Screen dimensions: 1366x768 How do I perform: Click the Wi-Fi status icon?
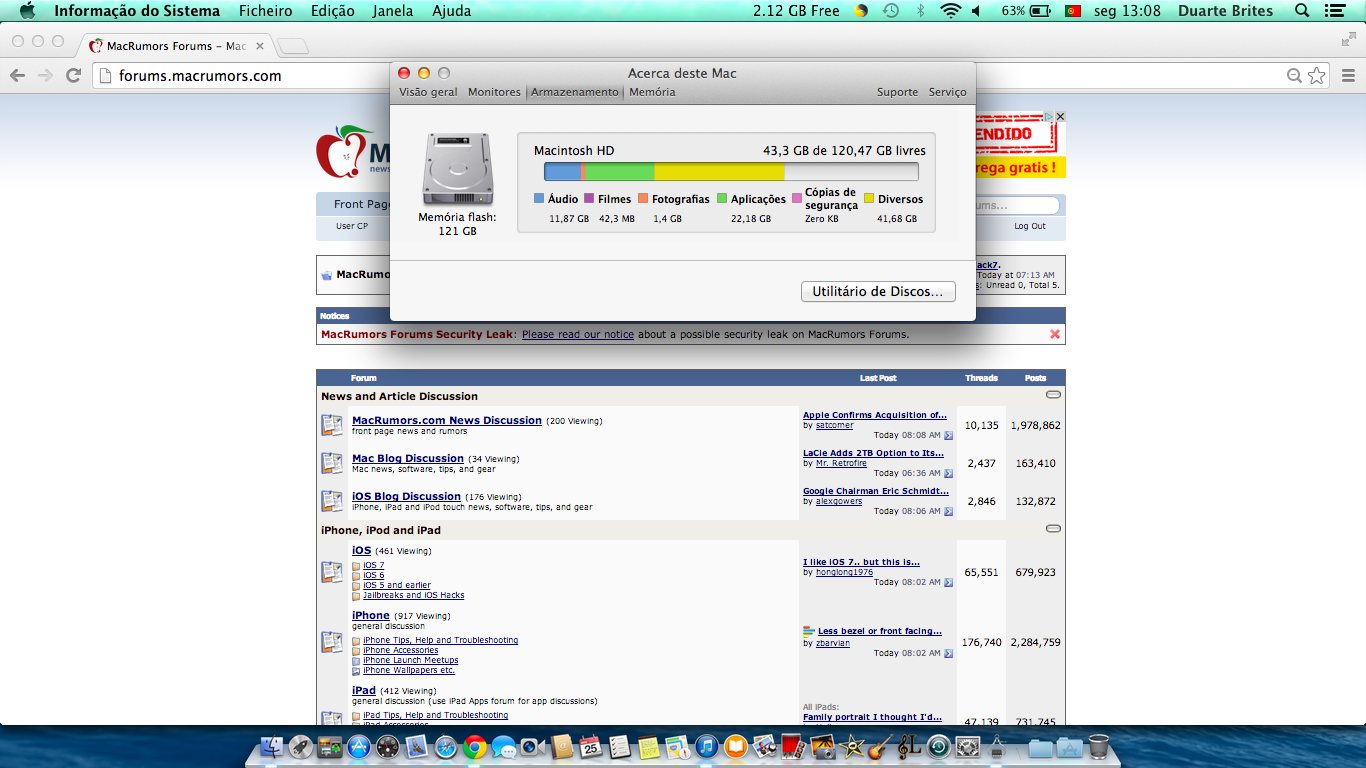[x=950, y=11]
